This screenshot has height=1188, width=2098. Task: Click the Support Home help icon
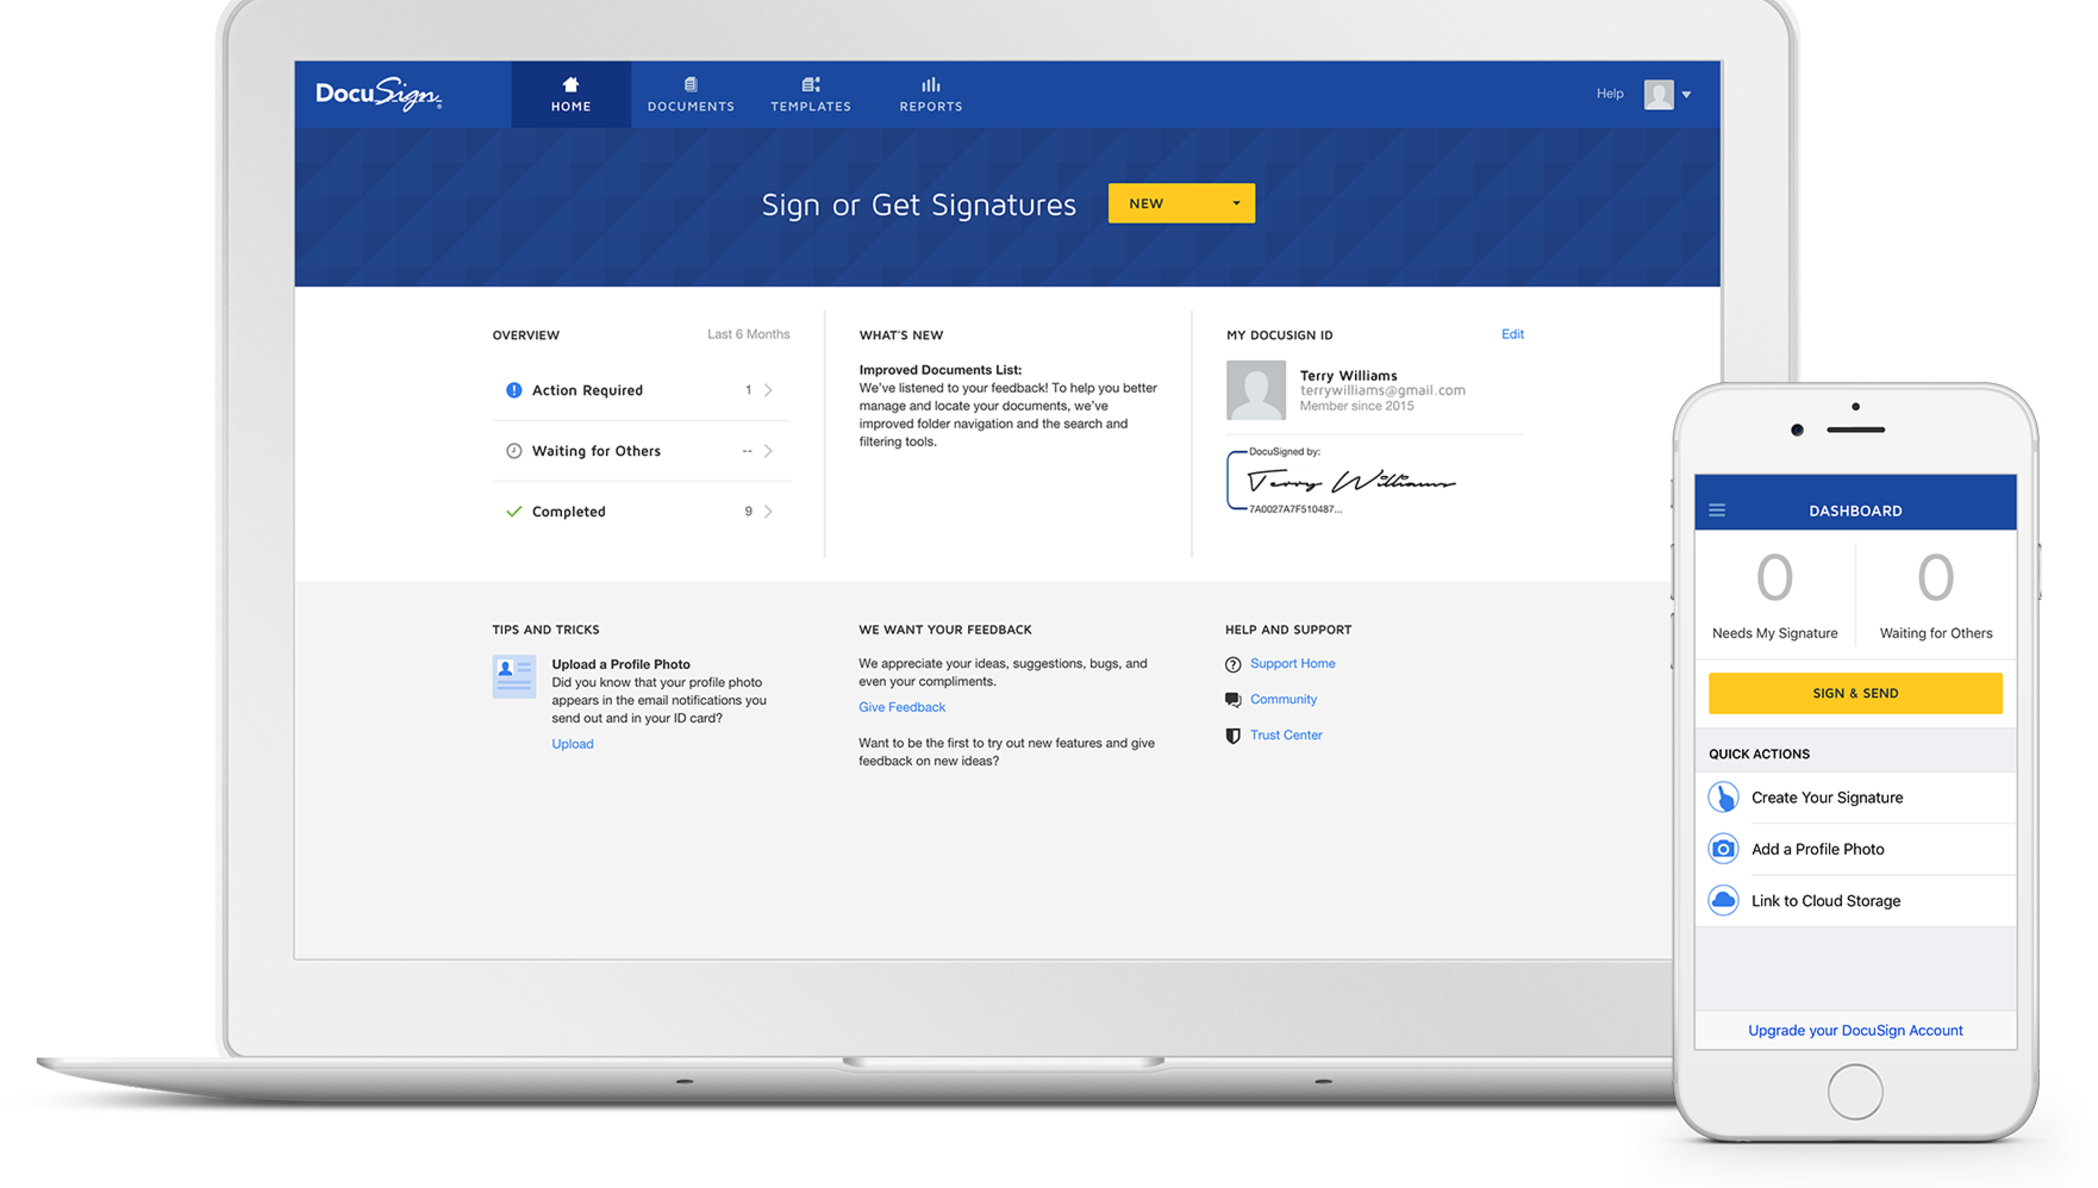tap(1232, 662)
